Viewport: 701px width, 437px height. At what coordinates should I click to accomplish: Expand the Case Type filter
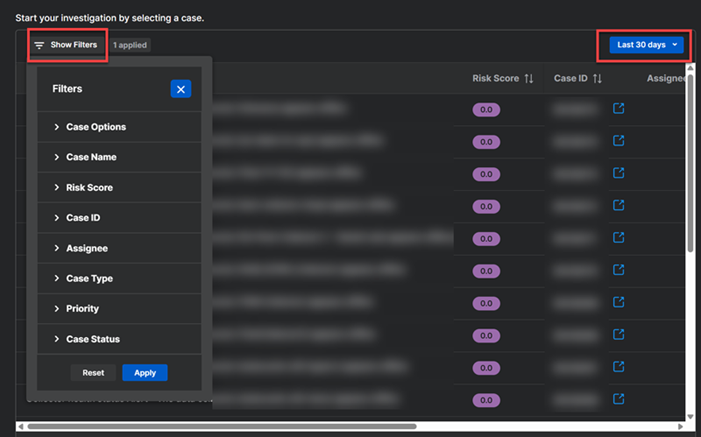[x=89, y=278]
